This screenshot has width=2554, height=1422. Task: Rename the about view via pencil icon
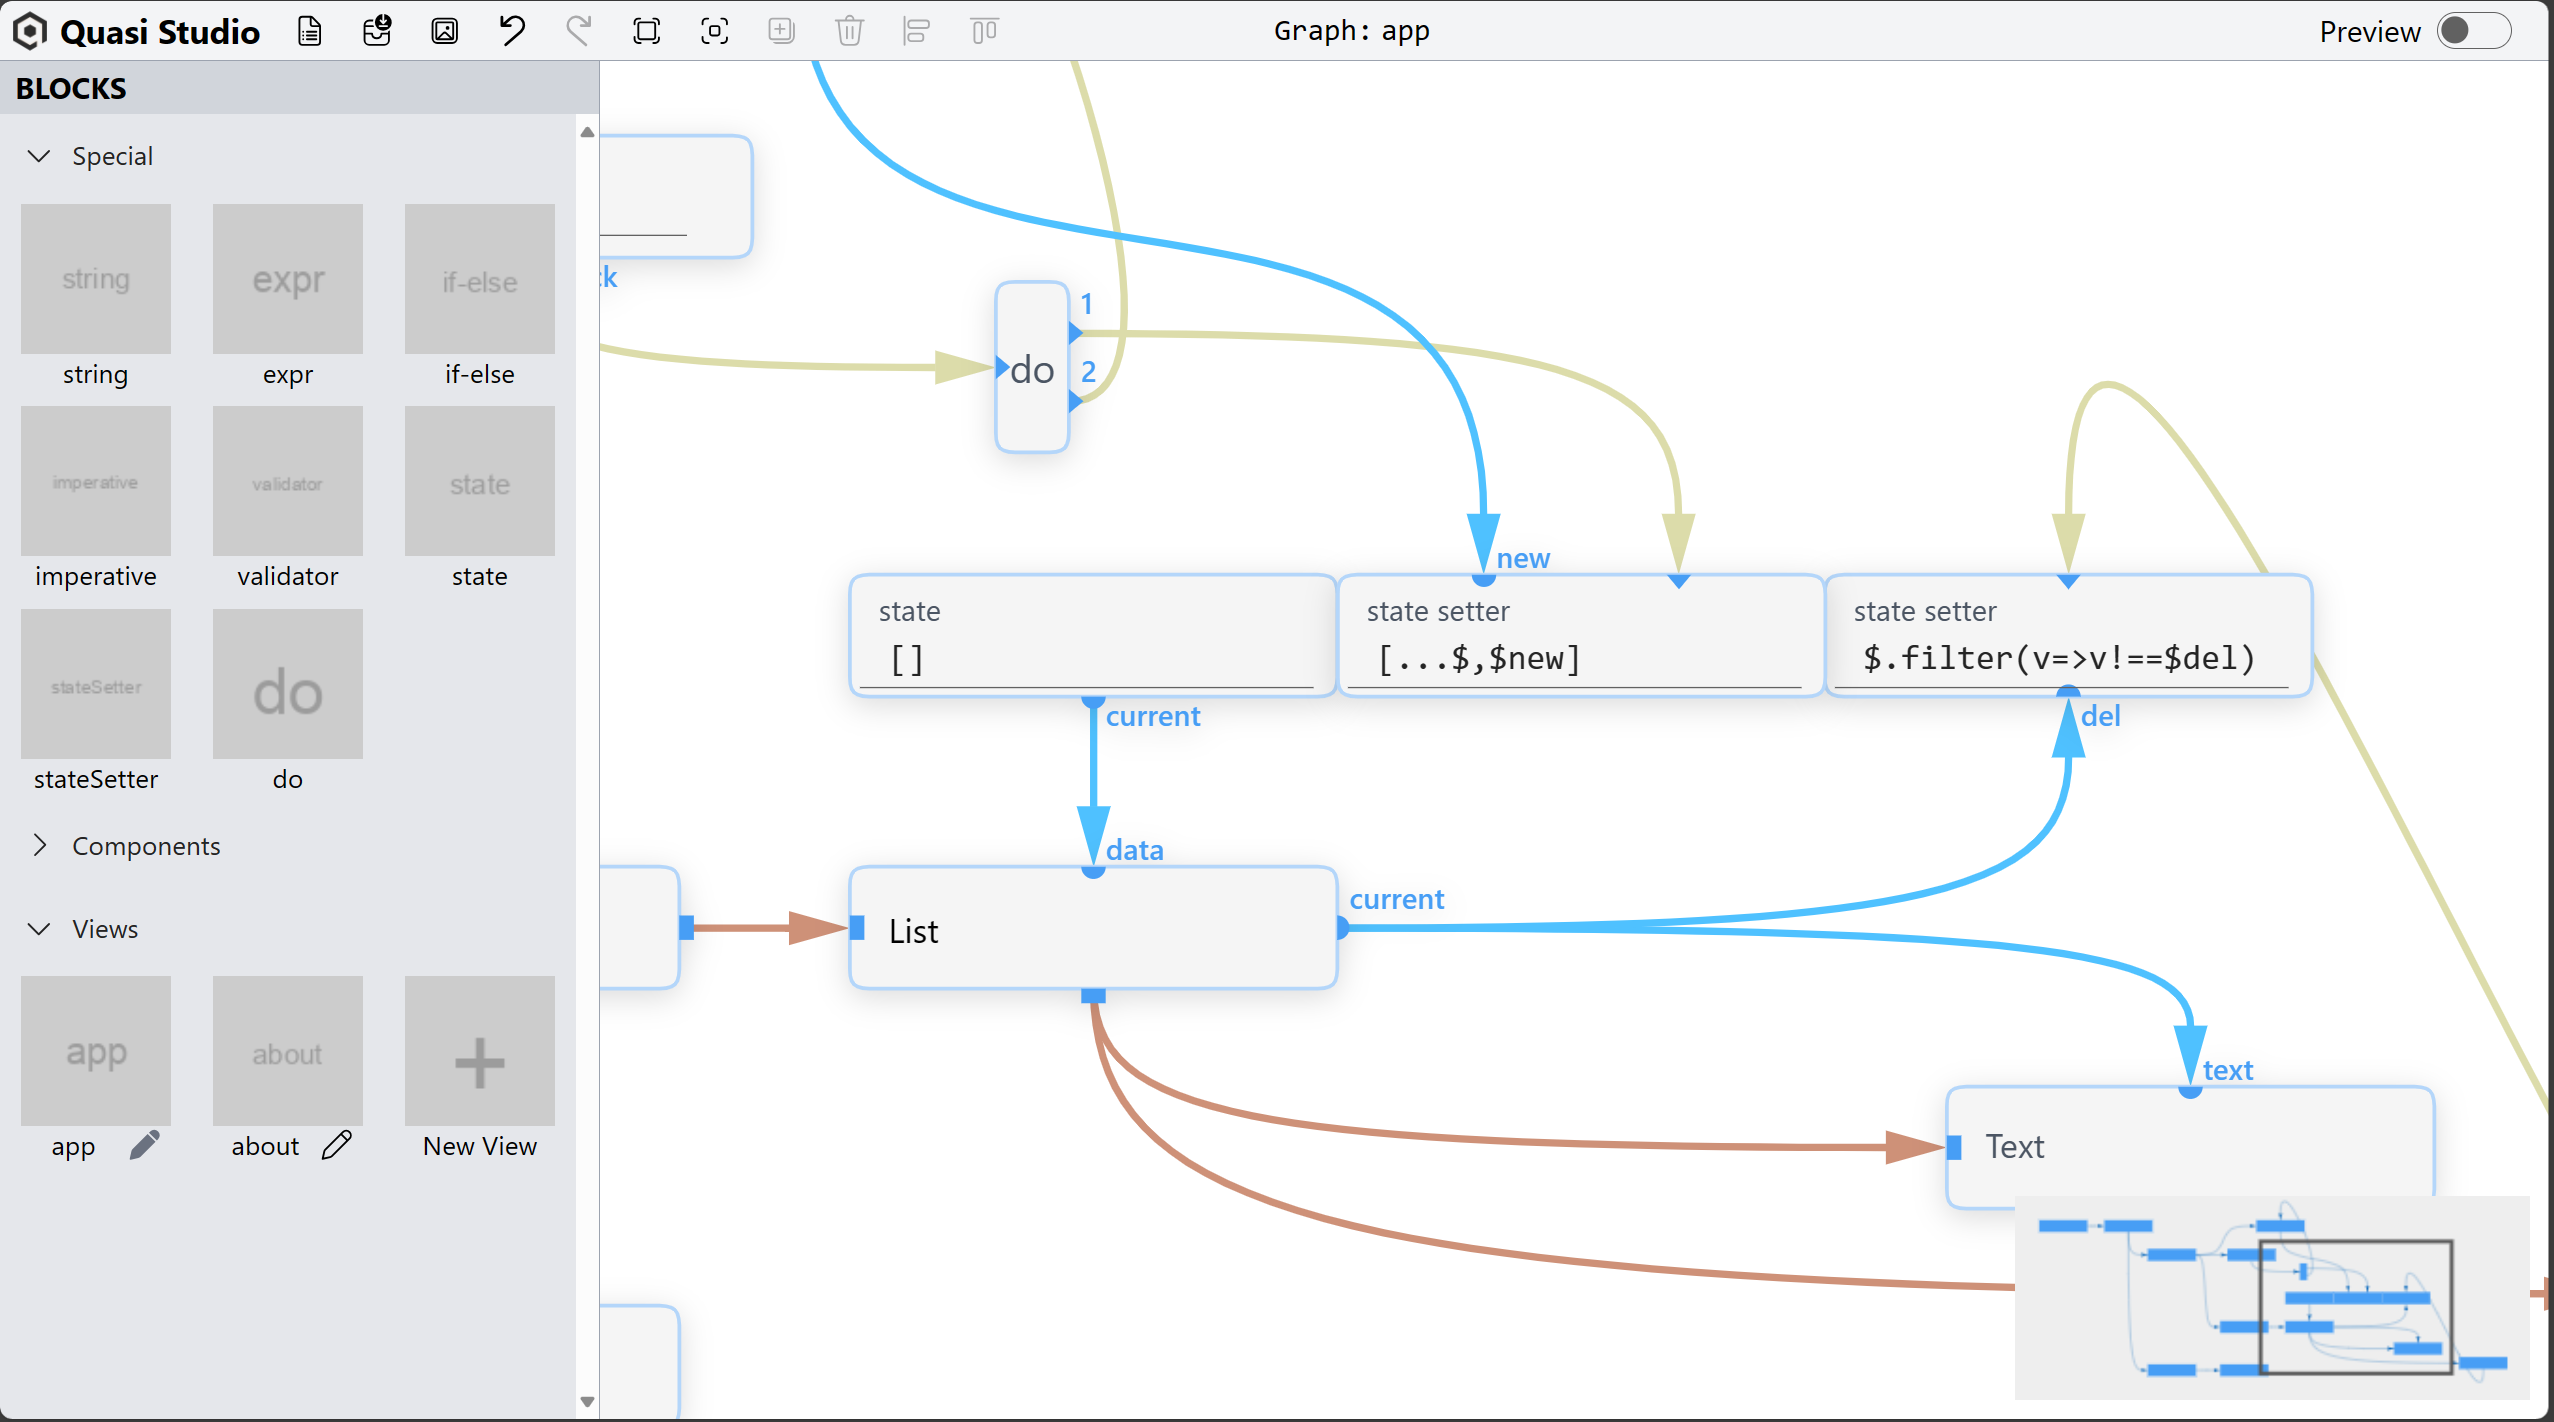[x=337, y=1145]
